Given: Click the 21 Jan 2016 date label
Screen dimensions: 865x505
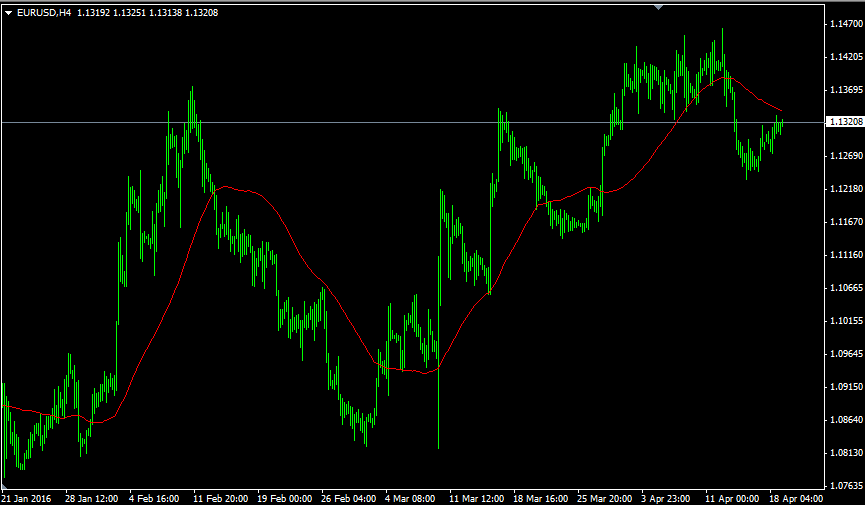Looking at the screenshot, I should [x=26, y=498].
